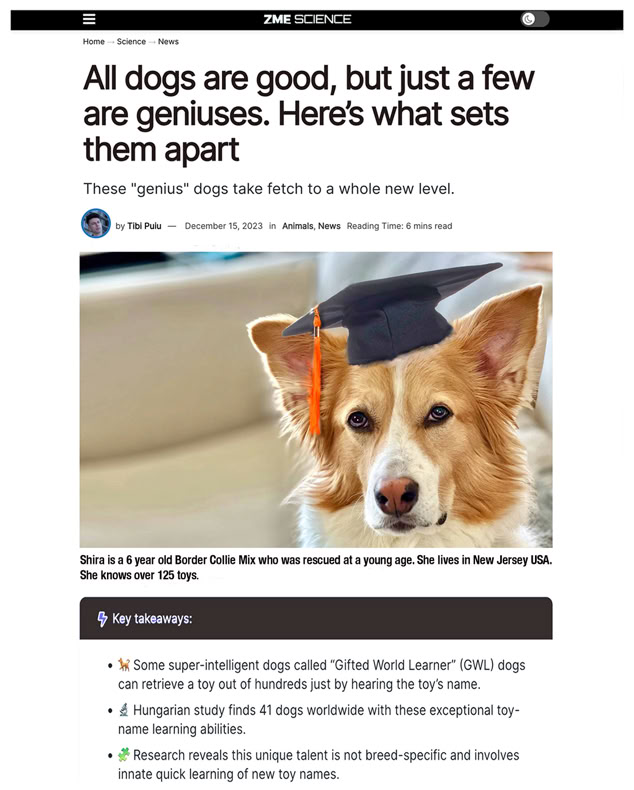Image resolution: width=634 pixels, height=790 pixels.
Task: Click the microscope emoji bullet icon
Action: pos(123,710)
